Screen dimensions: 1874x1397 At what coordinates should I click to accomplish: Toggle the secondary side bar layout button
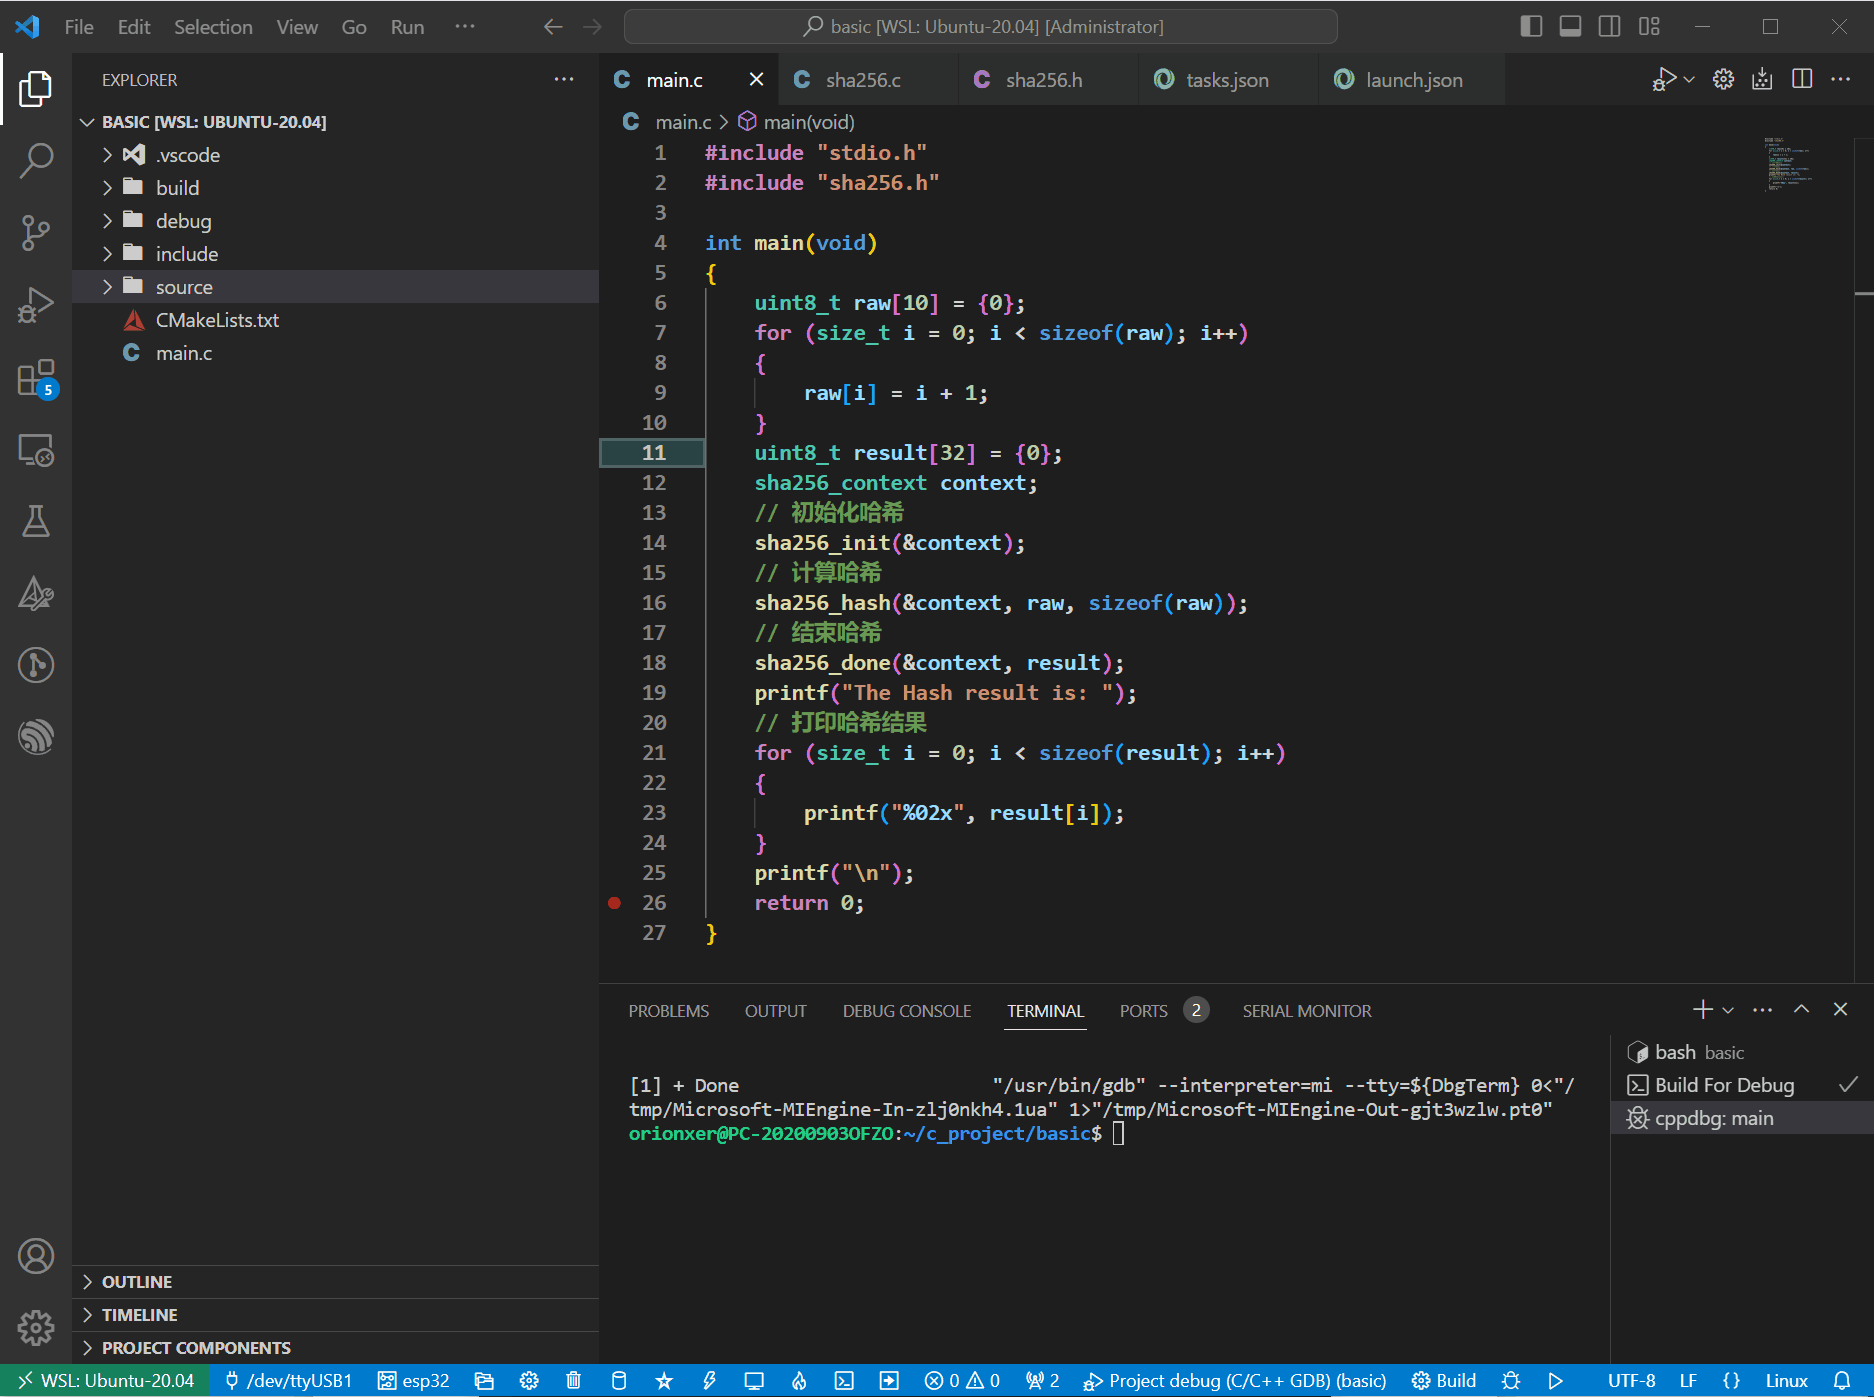1609,26
